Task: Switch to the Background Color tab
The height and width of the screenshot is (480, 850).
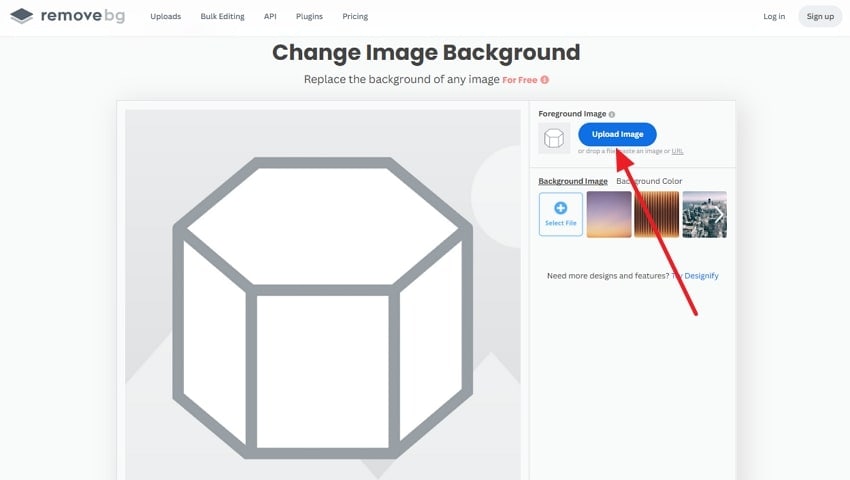Action: [x=649, y=181]
